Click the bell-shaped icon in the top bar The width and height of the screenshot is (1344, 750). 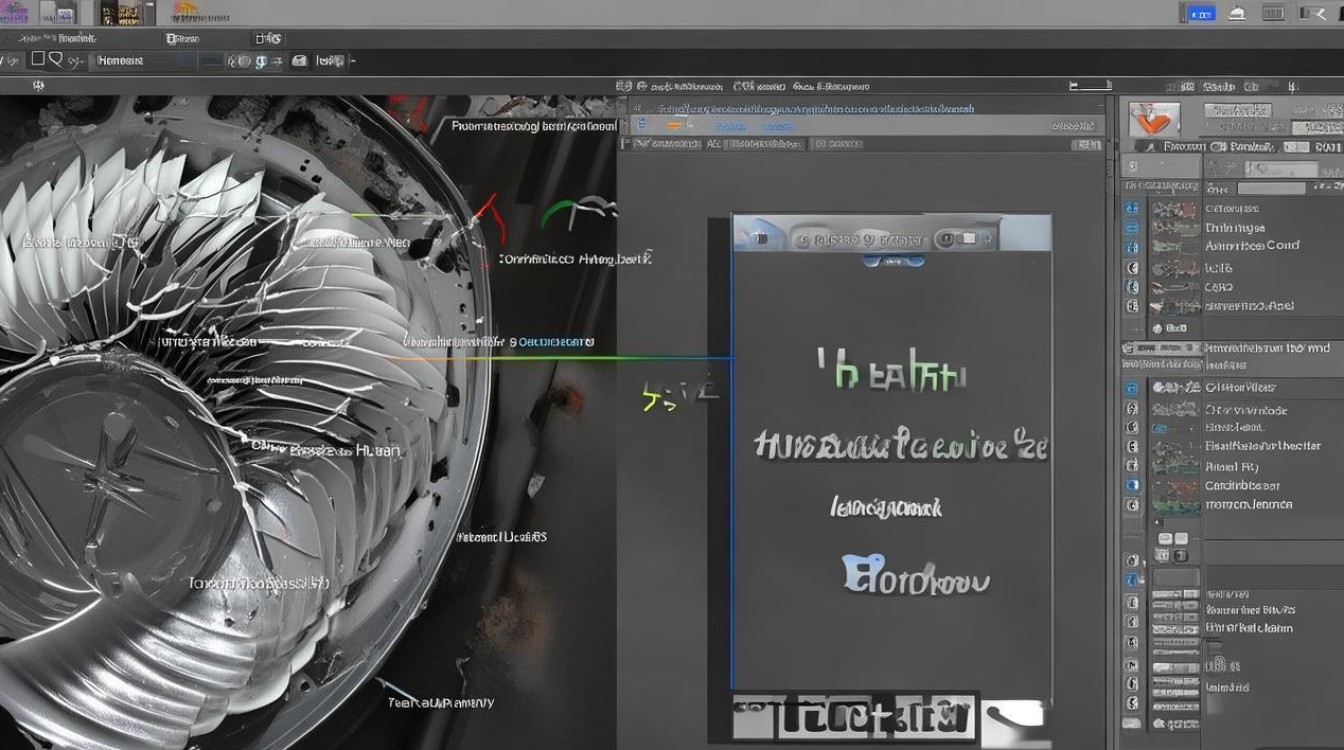tap(1237, 13)
